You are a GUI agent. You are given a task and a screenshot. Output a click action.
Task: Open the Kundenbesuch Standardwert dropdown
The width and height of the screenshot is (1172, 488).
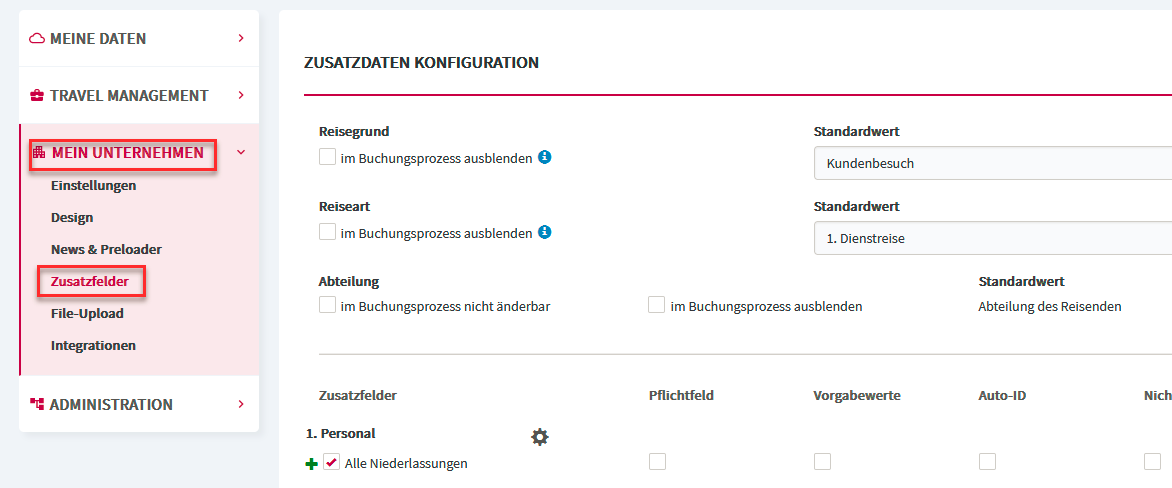[993, 163]
